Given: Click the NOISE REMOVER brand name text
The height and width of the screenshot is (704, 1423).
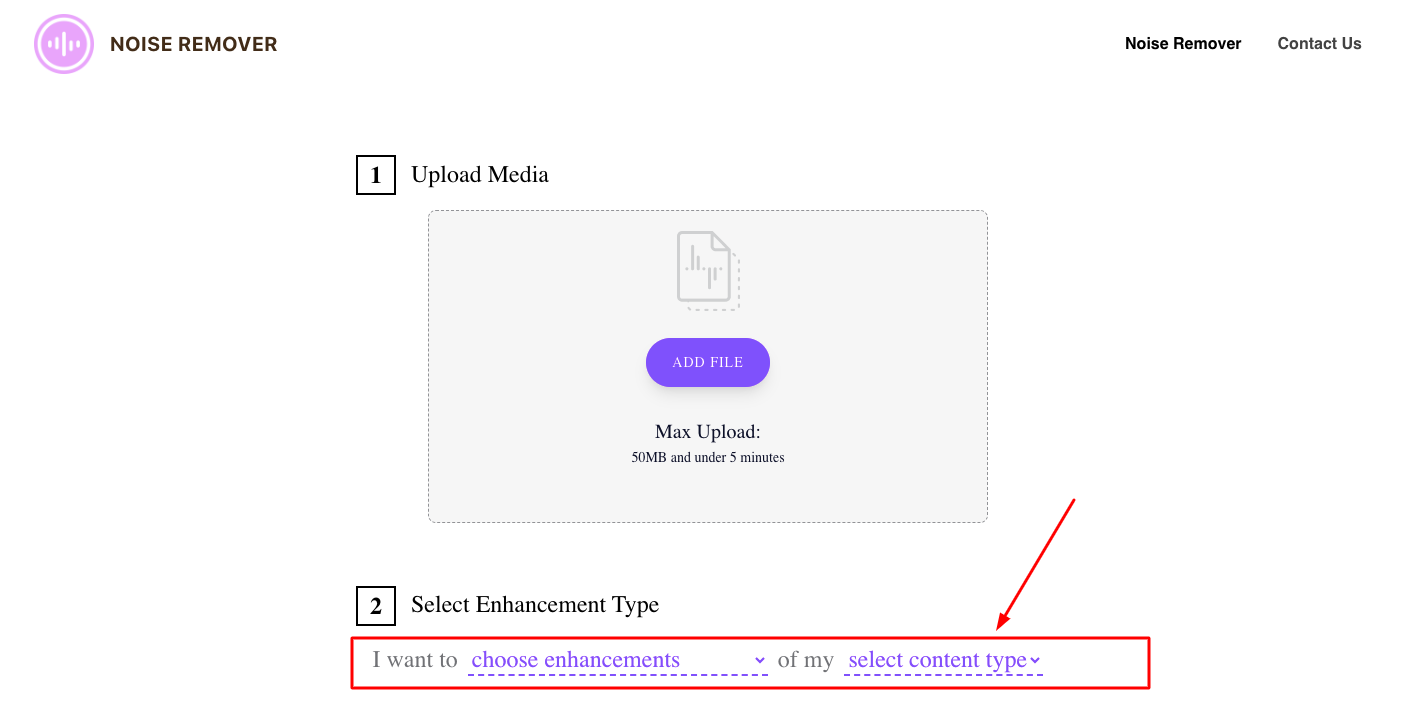Looking at the screenshot, I should point(194,44).
